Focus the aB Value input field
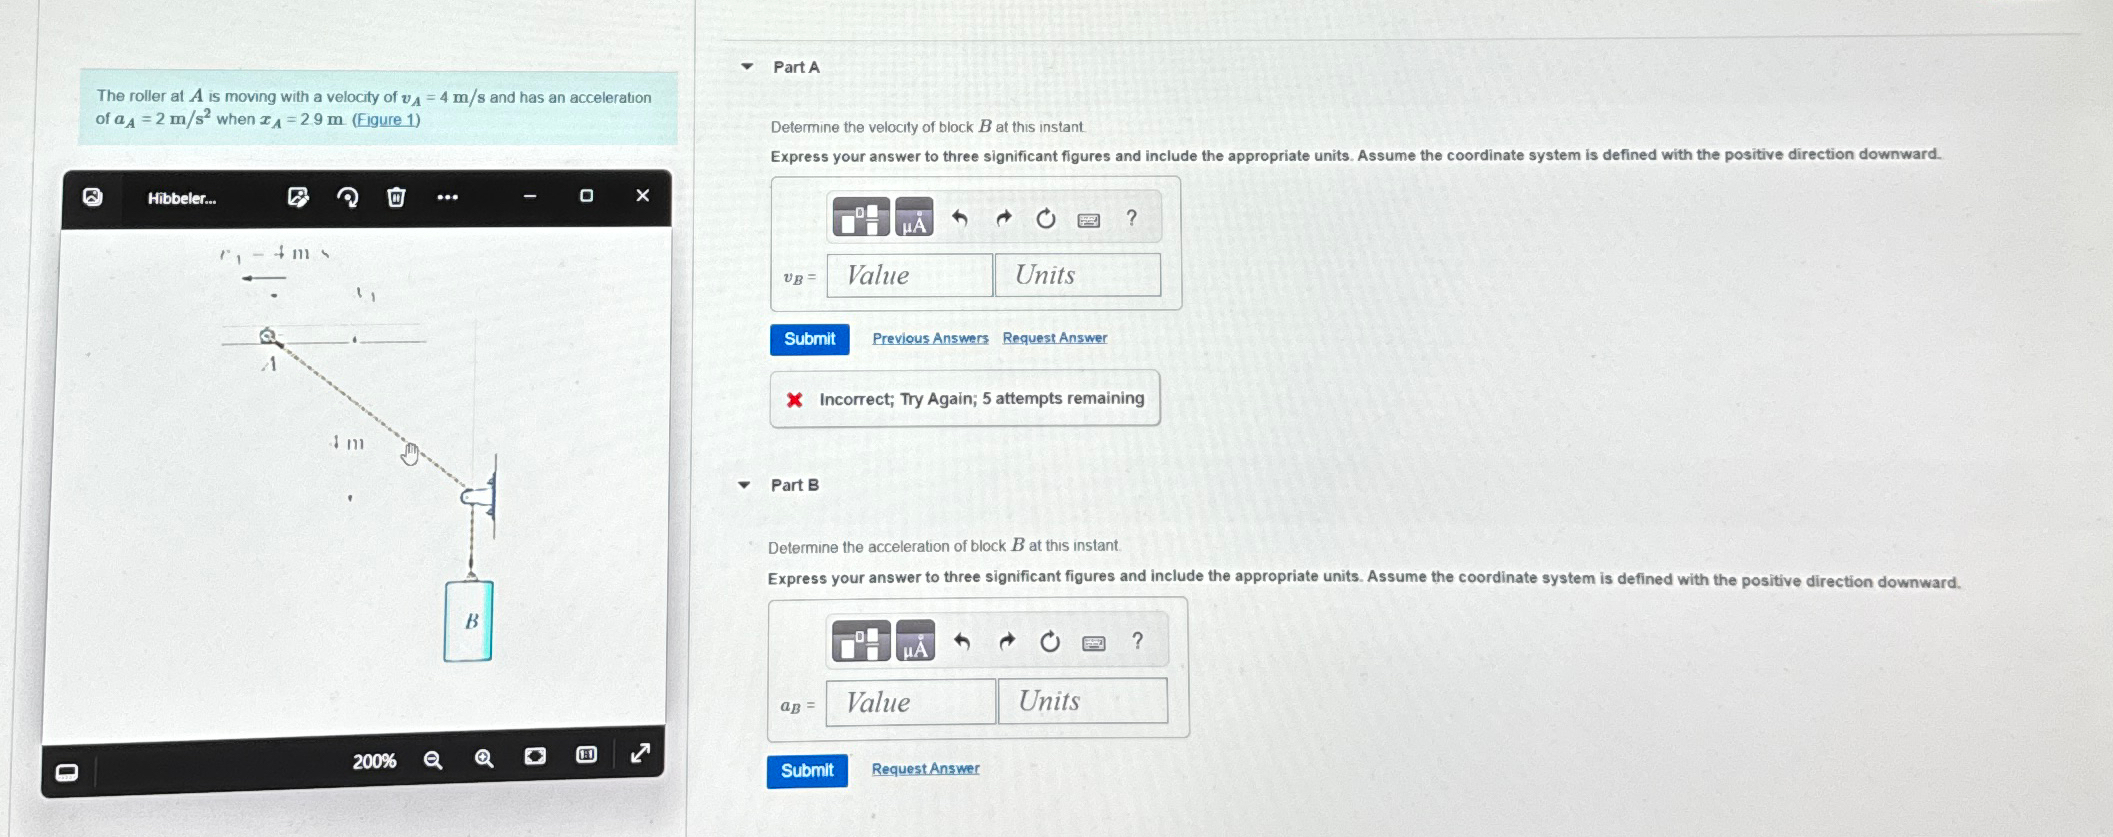This screenshot has height=837, width=2113. pos(911,701)
